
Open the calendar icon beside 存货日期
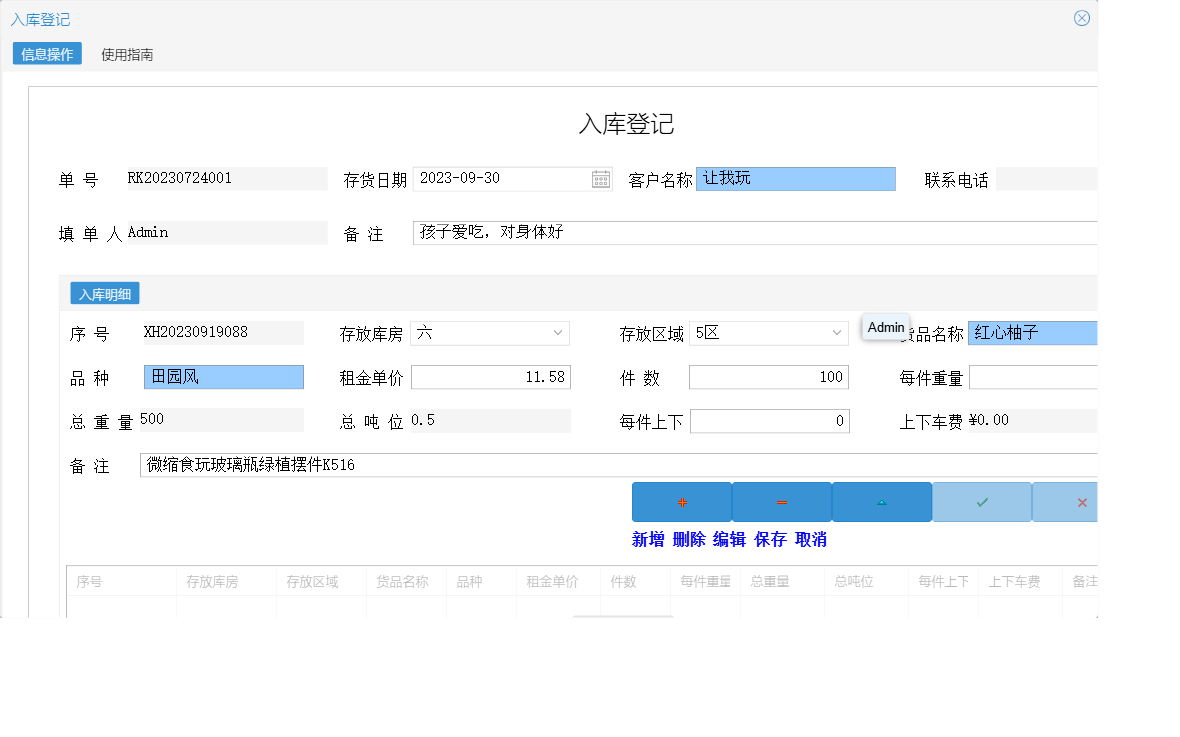(600, 178)
